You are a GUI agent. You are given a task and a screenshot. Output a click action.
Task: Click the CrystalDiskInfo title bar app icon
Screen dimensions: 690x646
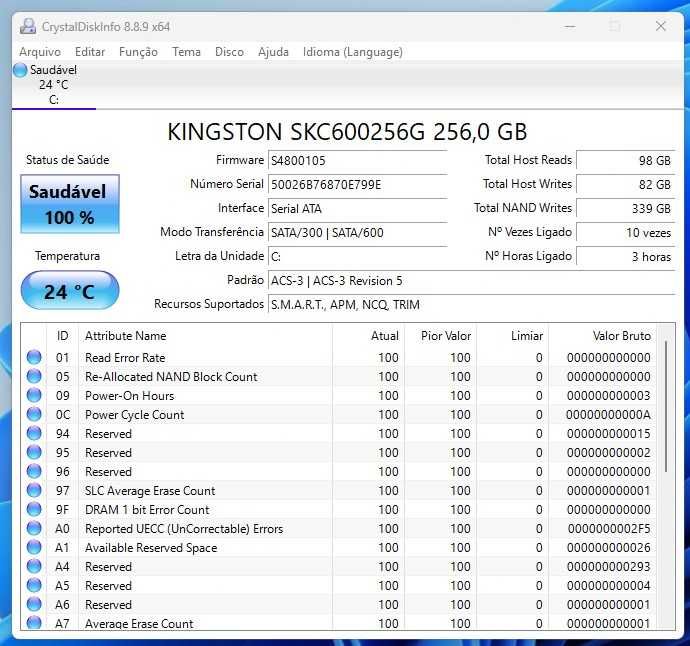(28, 26)
